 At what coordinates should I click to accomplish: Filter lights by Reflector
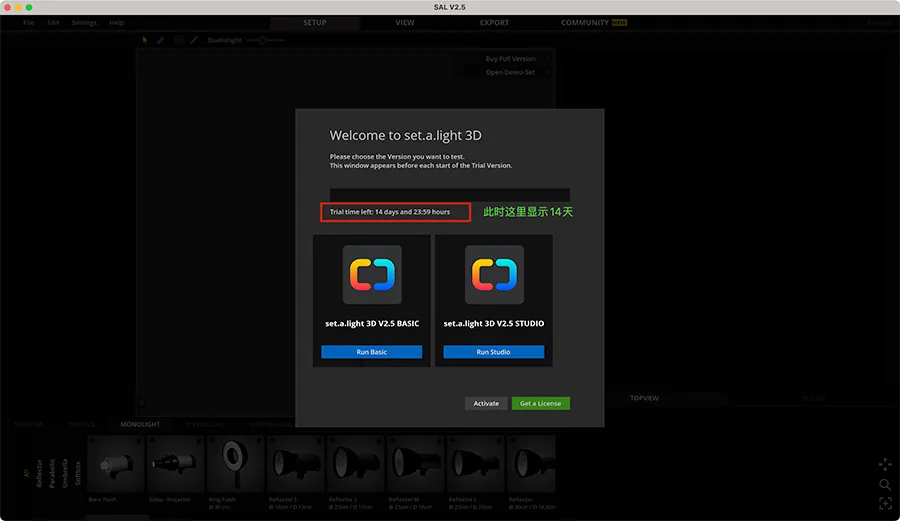[x=39, y=473]
